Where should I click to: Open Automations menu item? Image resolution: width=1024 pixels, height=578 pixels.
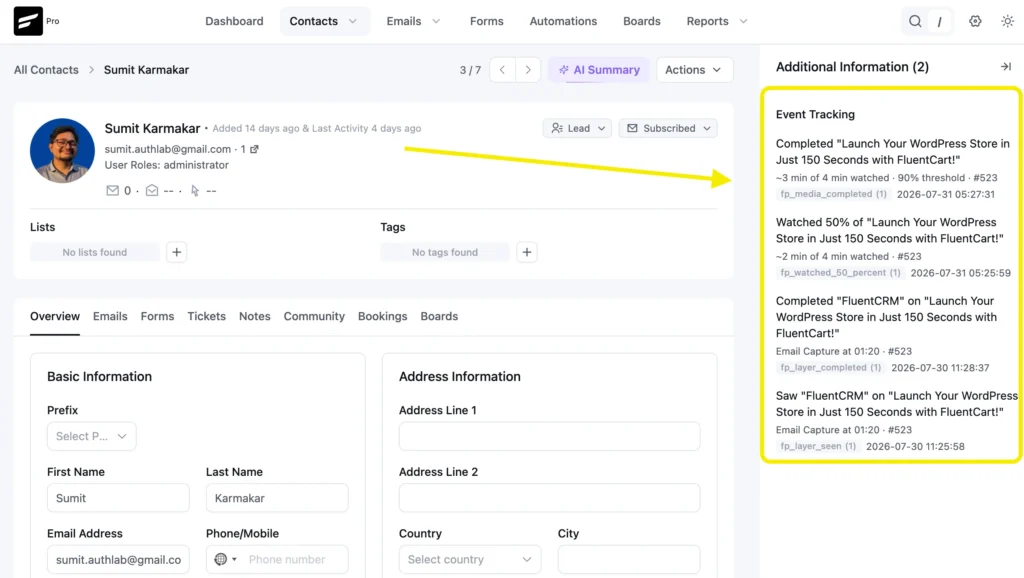563,21
